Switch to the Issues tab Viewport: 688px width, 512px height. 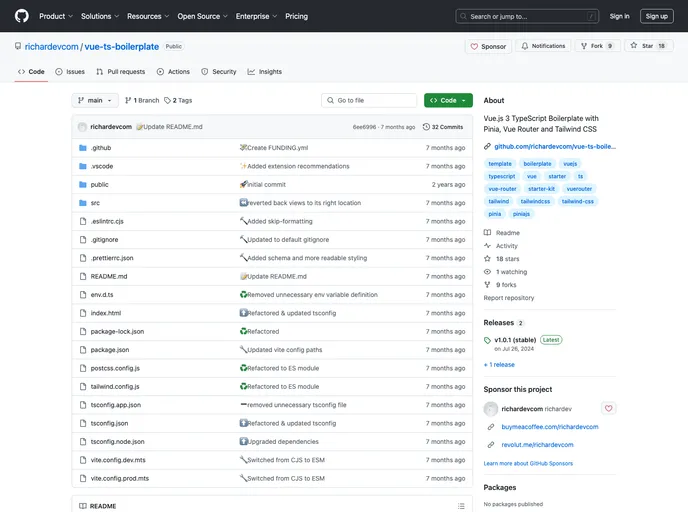tap(70, 72)
